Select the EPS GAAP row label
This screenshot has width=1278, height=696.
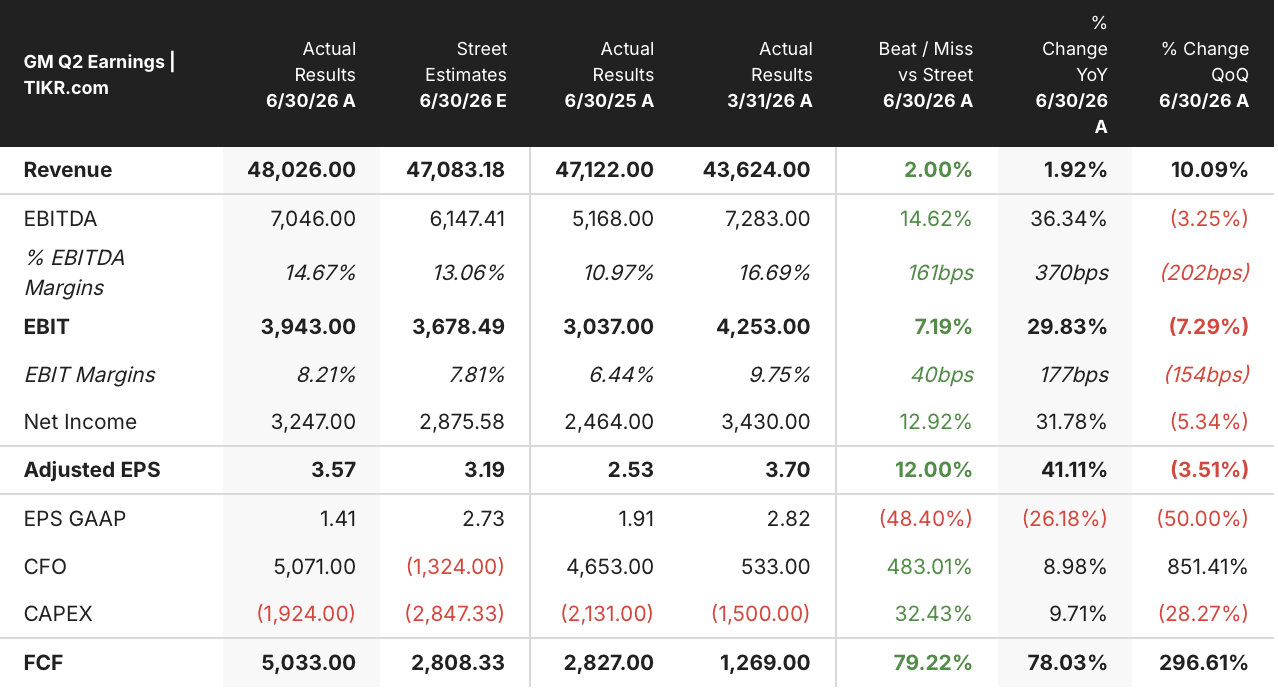point(75,519)
